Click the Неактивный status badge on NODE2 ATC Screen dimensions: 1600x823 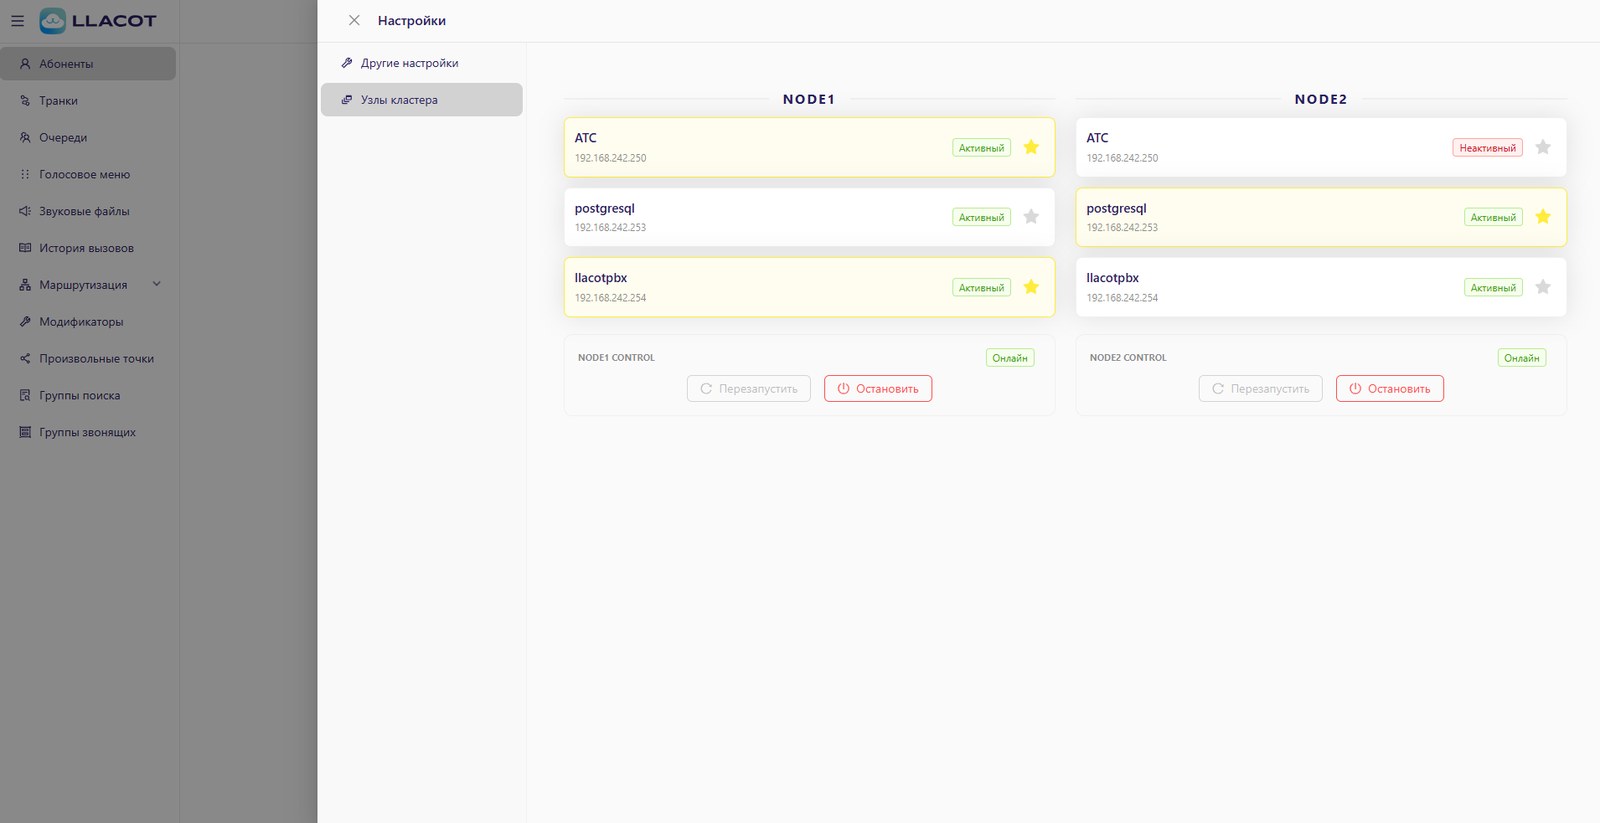1487,148
